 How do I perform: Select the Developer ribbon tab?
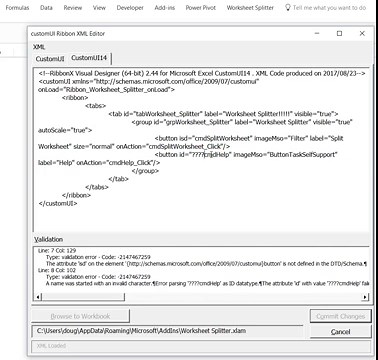pyautogui.click(x=130, y=7)
